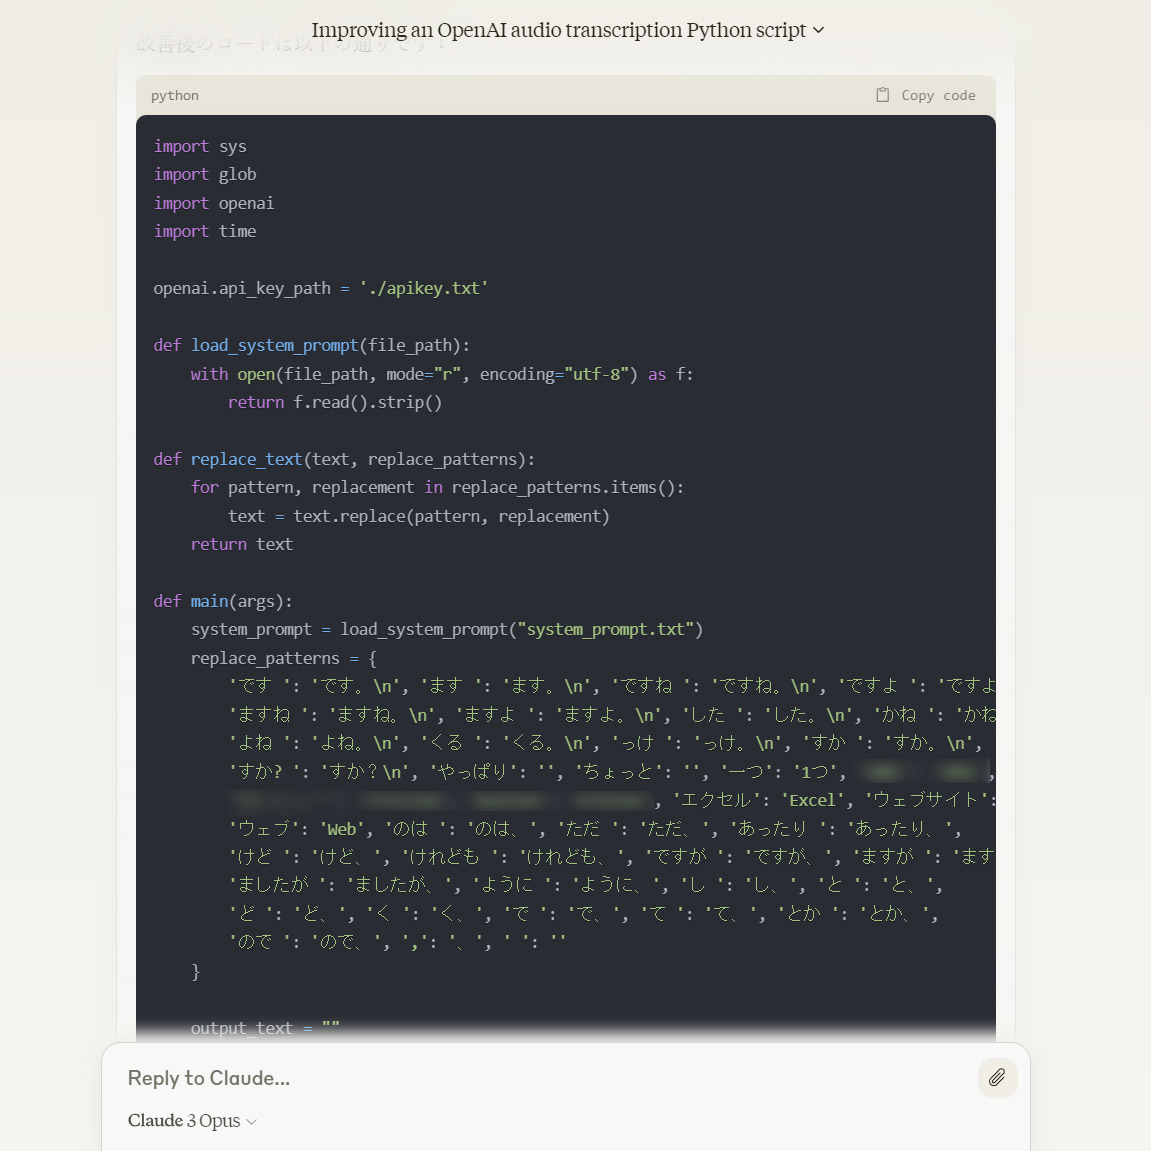The width and height of the screenshot is (1151, 1151).
Task: Click the 'return text' code line
Action: click(242, 544)
